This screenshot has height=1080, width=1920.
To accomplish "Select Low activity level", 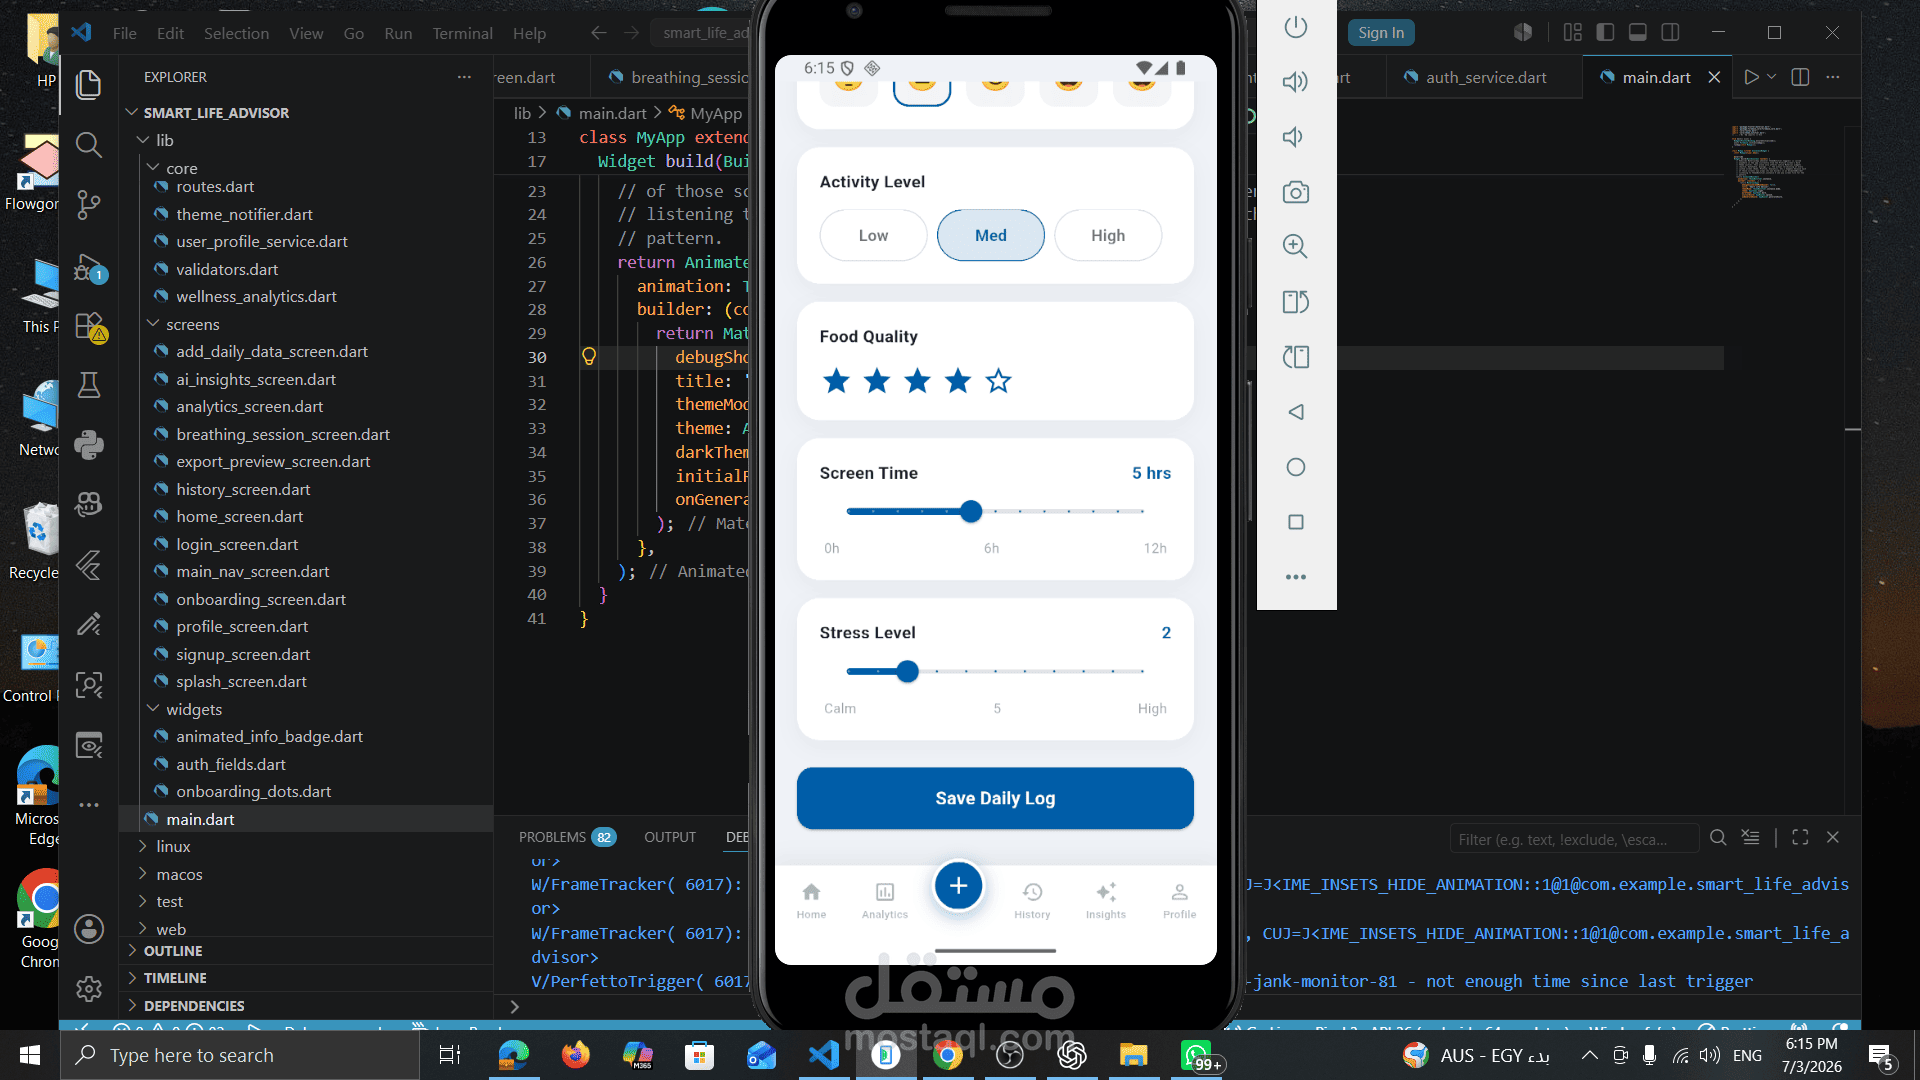I will [873, 235].
